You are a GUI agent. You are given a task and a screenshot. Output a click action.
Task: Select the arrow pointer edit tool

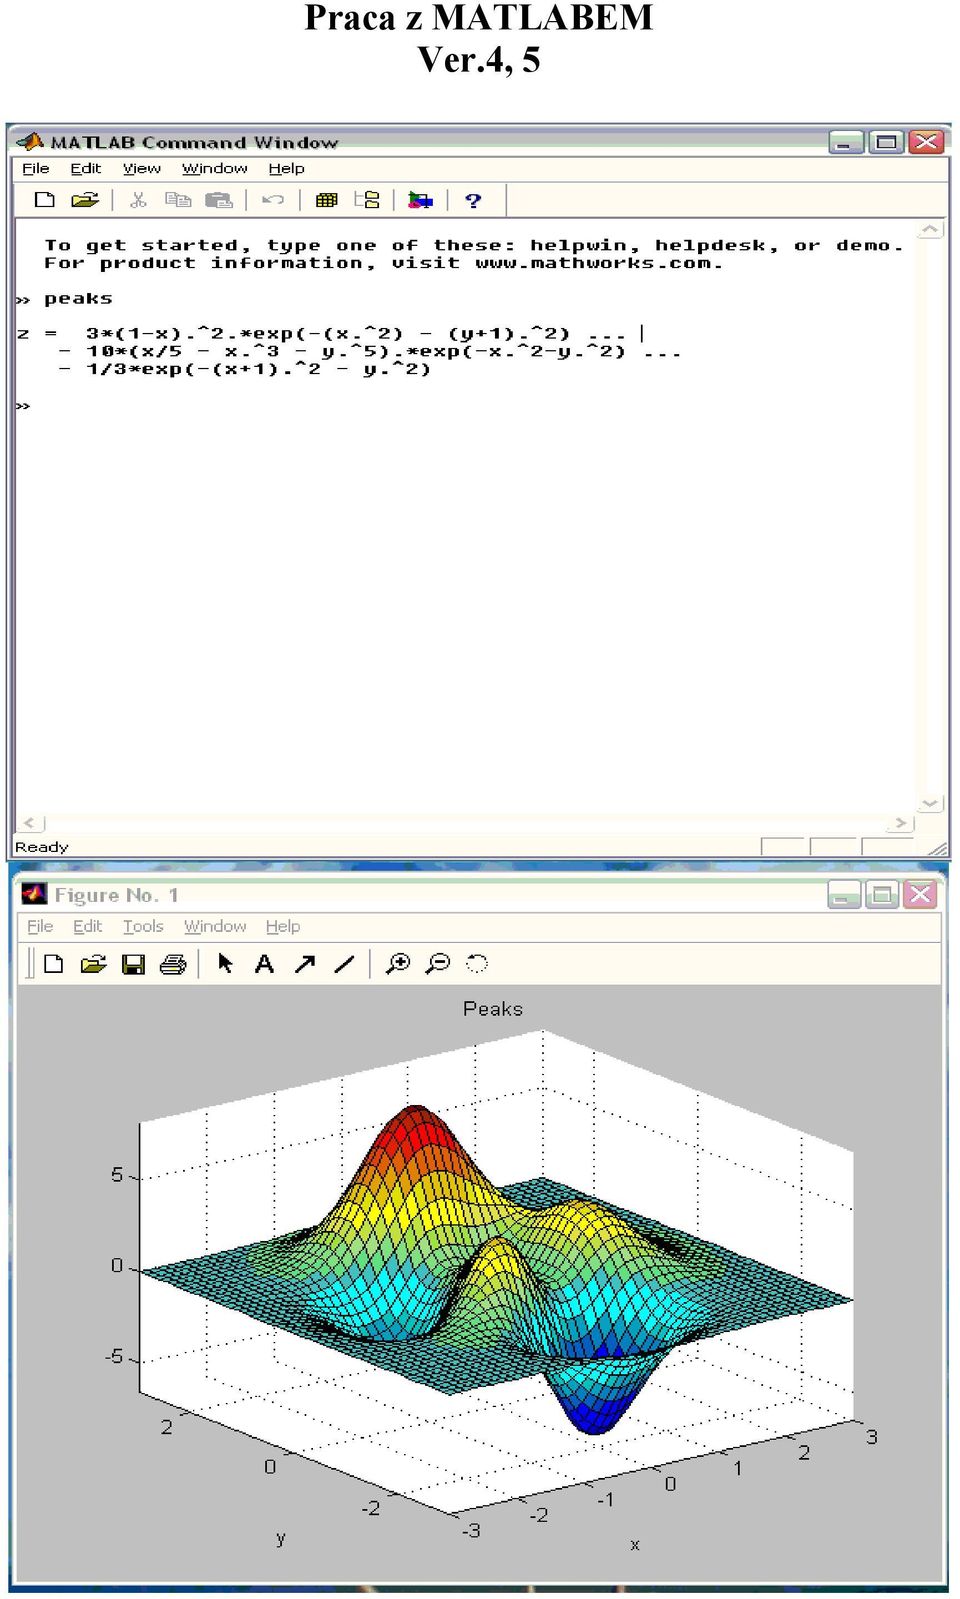[225, 963]
